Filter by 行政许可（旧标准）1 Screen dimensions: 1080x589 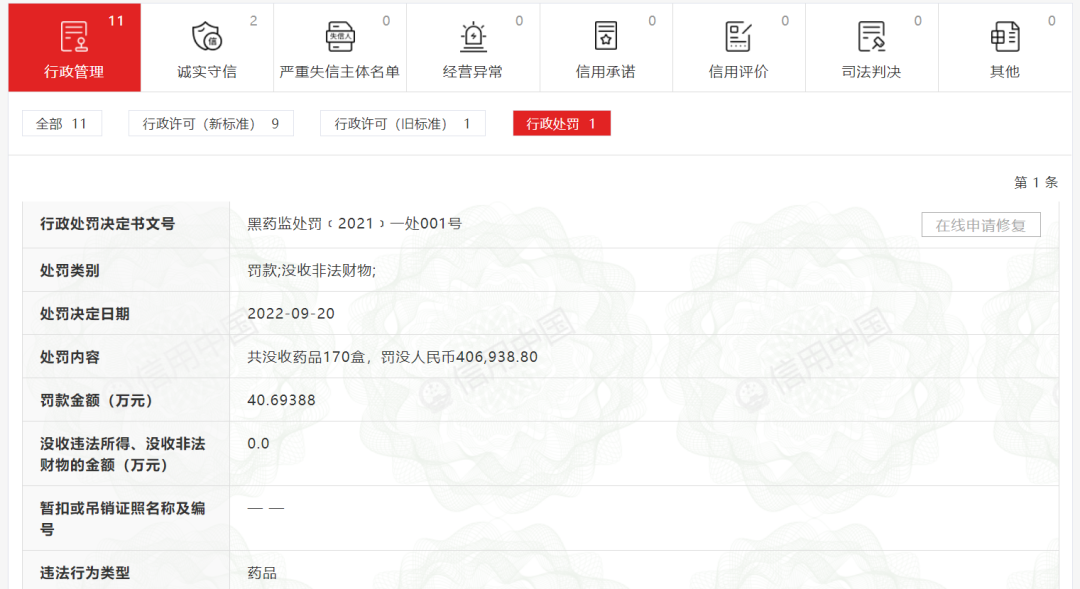pos(402,123)
